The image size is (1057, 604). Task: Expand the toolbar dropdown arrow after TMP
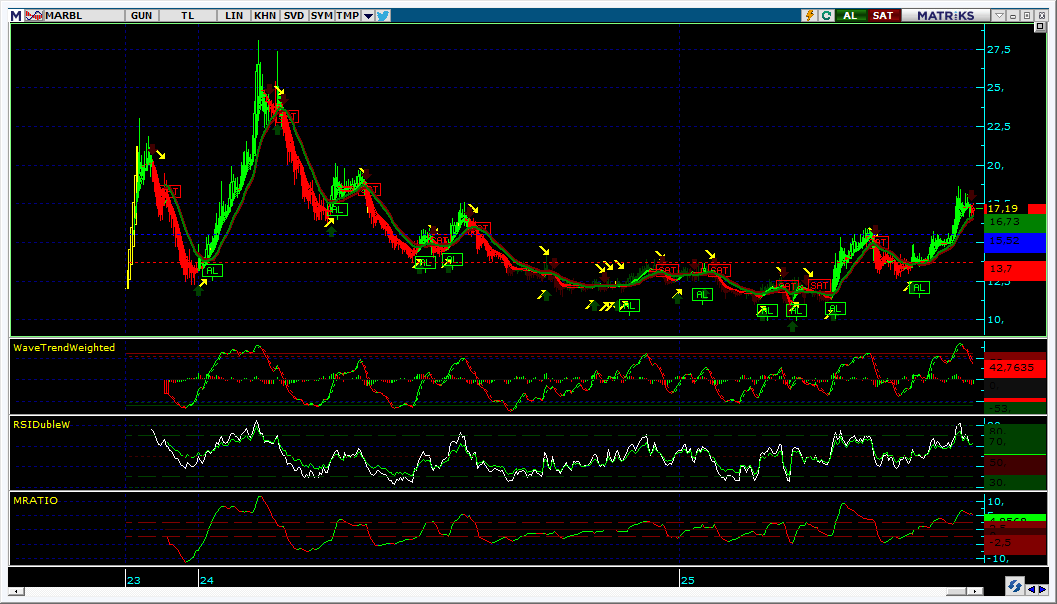pyautogui.click(x=368, y=16)
